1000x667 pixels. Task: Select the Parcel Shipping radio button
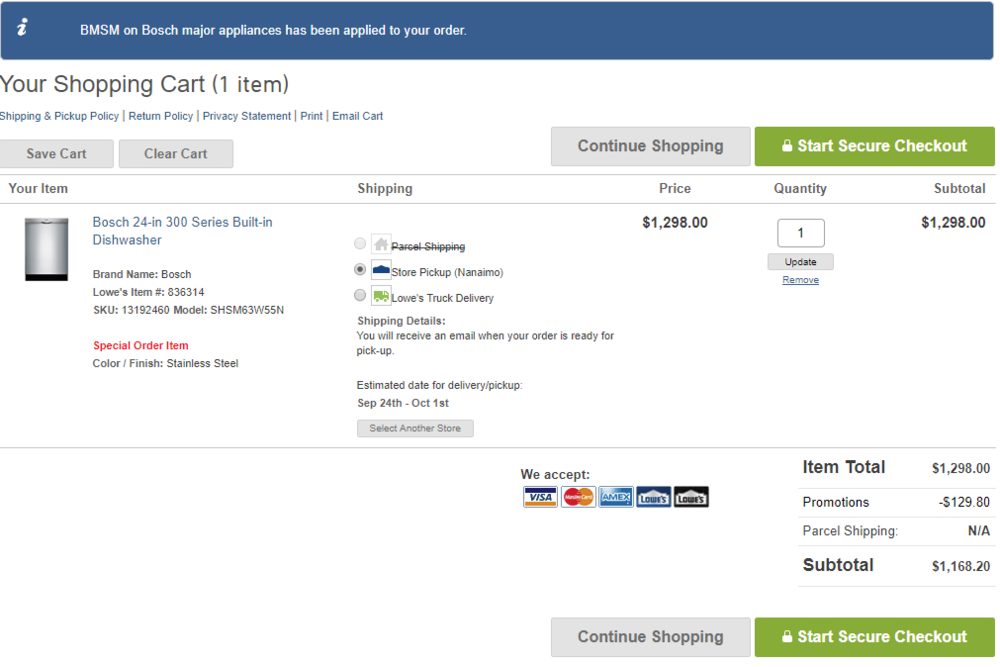click(360, 244)
